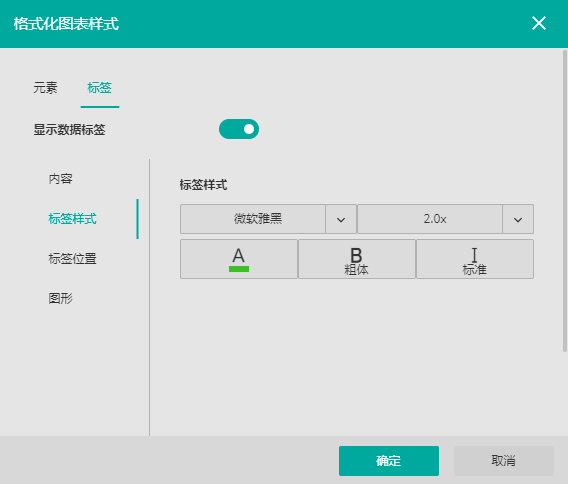568x484 pixels.
Task: Toggle the 显示数据标签 switch off
Action: [x=239, y=129]
